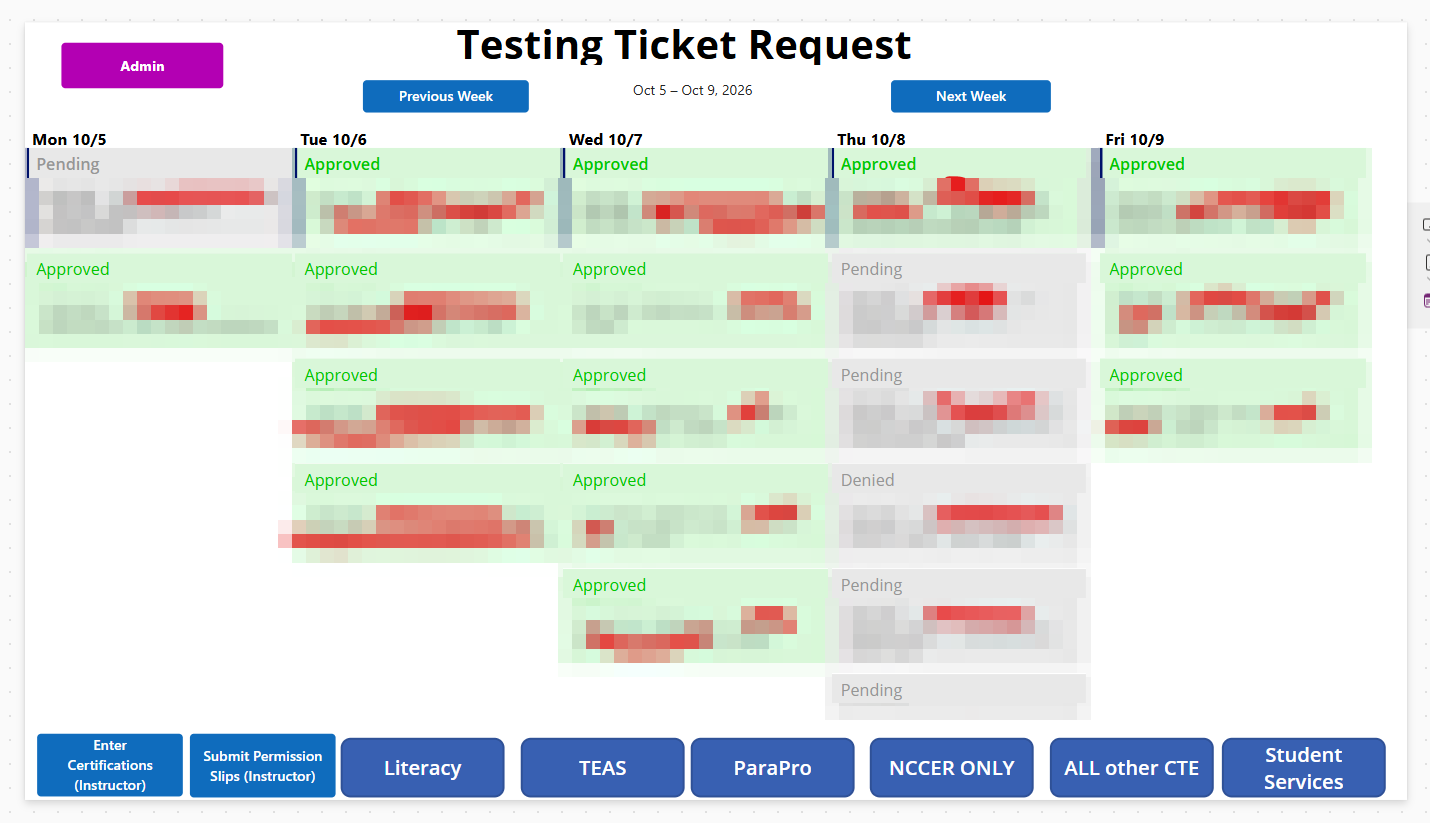
Task: Advance to Next Week
Action: click(x=971, y=96)
